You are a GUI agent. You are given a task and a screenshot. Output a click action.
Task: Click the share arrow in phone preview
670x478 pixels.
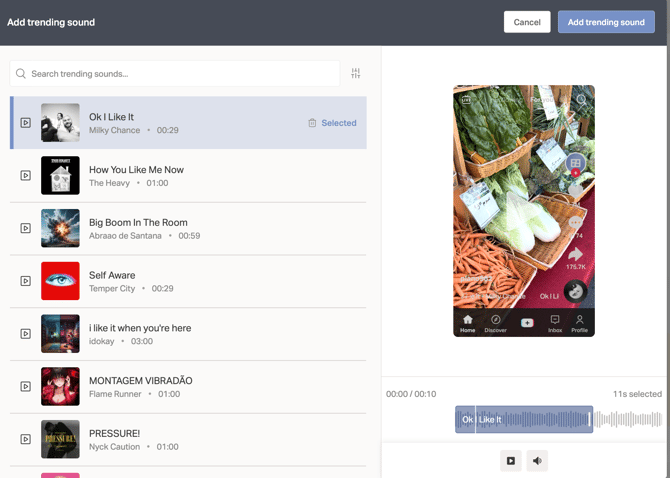[x=576, y=254]
